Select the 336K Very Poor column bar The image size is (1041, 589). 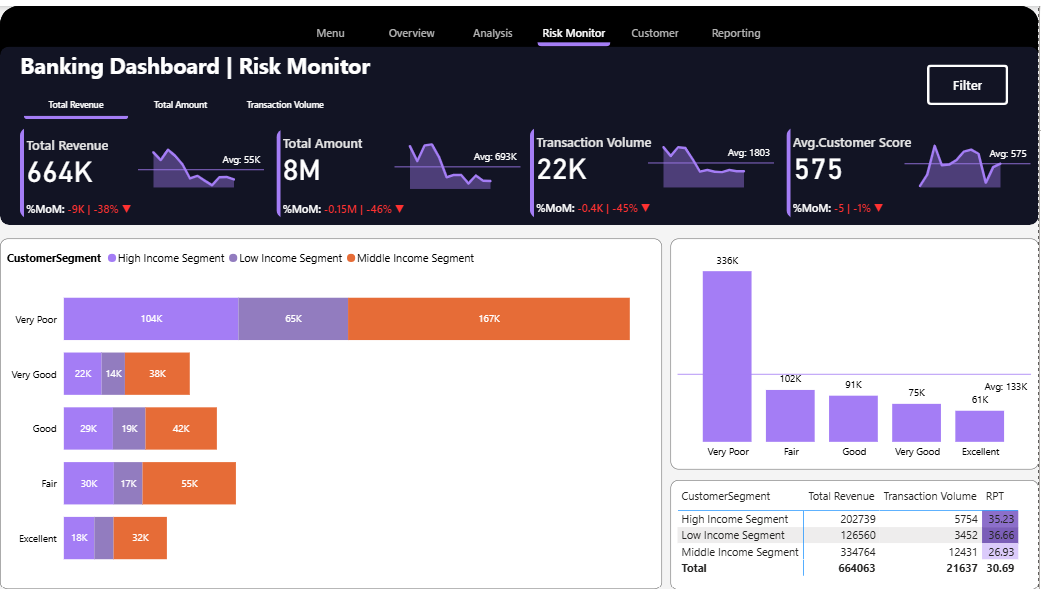(727, 356)
